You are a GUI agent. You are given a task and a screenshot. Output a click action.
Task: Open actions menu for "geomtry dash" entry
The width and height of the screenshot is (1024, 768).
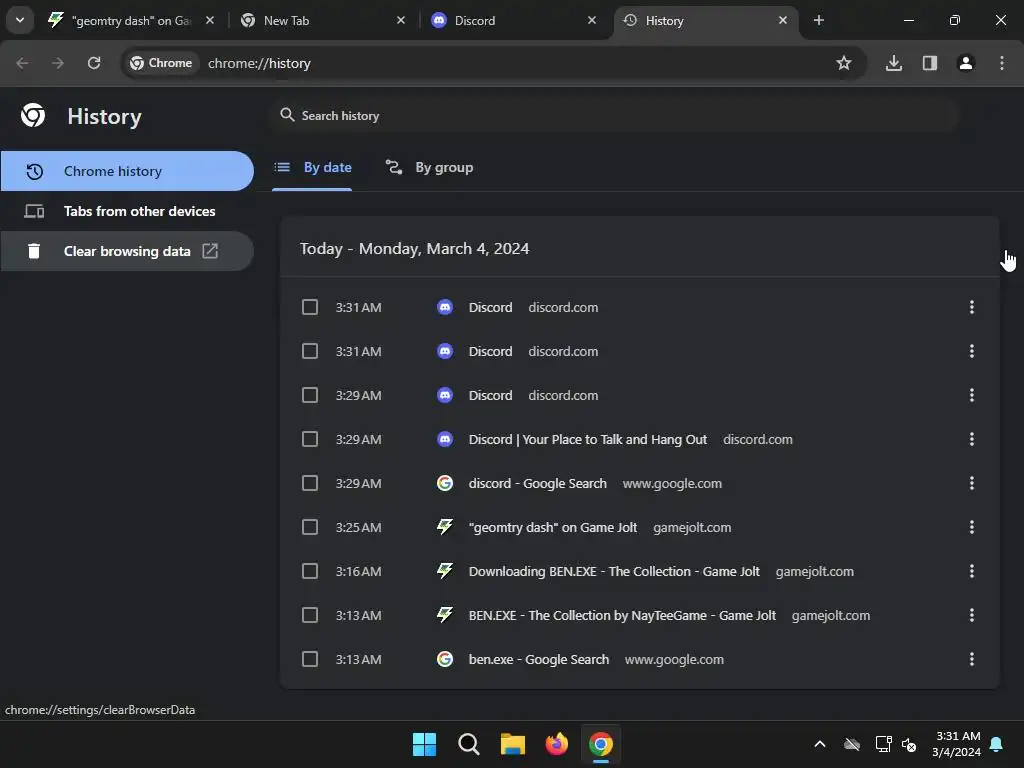click(972, 527)
